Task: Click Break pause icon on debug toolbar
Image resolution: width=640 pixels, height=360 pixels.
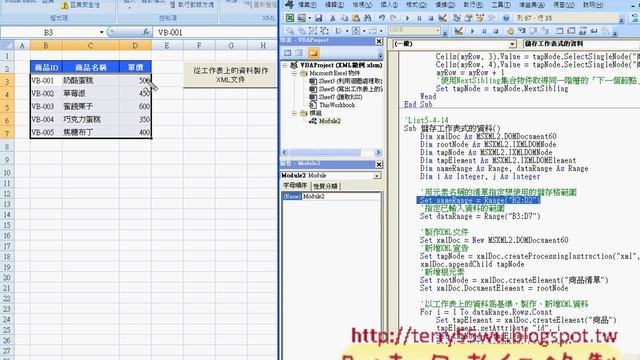Action: pos(484,31)
